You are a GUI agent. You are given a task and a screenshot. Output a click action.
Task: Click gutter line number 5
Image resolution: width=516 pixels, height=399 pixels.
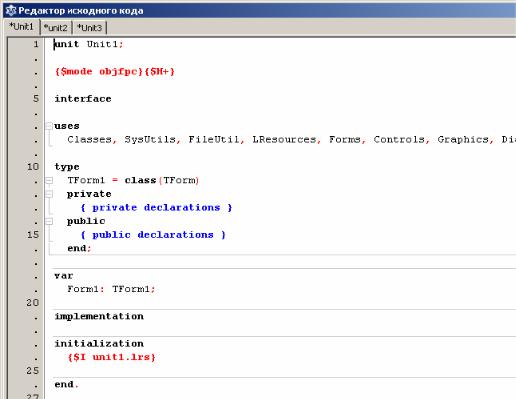pos(36,99)
